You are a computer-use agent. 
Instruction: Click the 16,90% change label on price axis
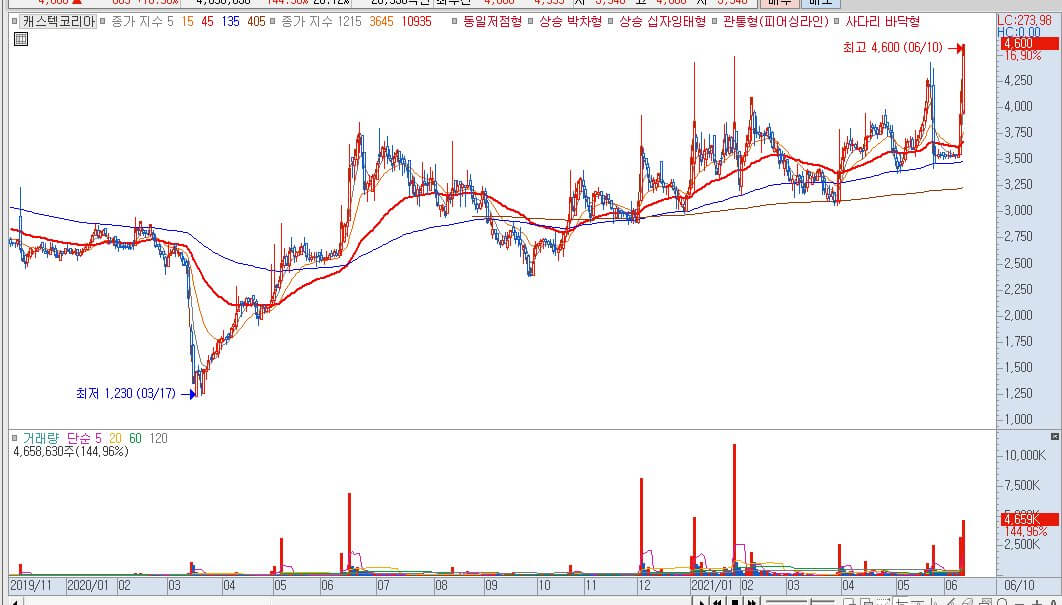coord(1023,56)
